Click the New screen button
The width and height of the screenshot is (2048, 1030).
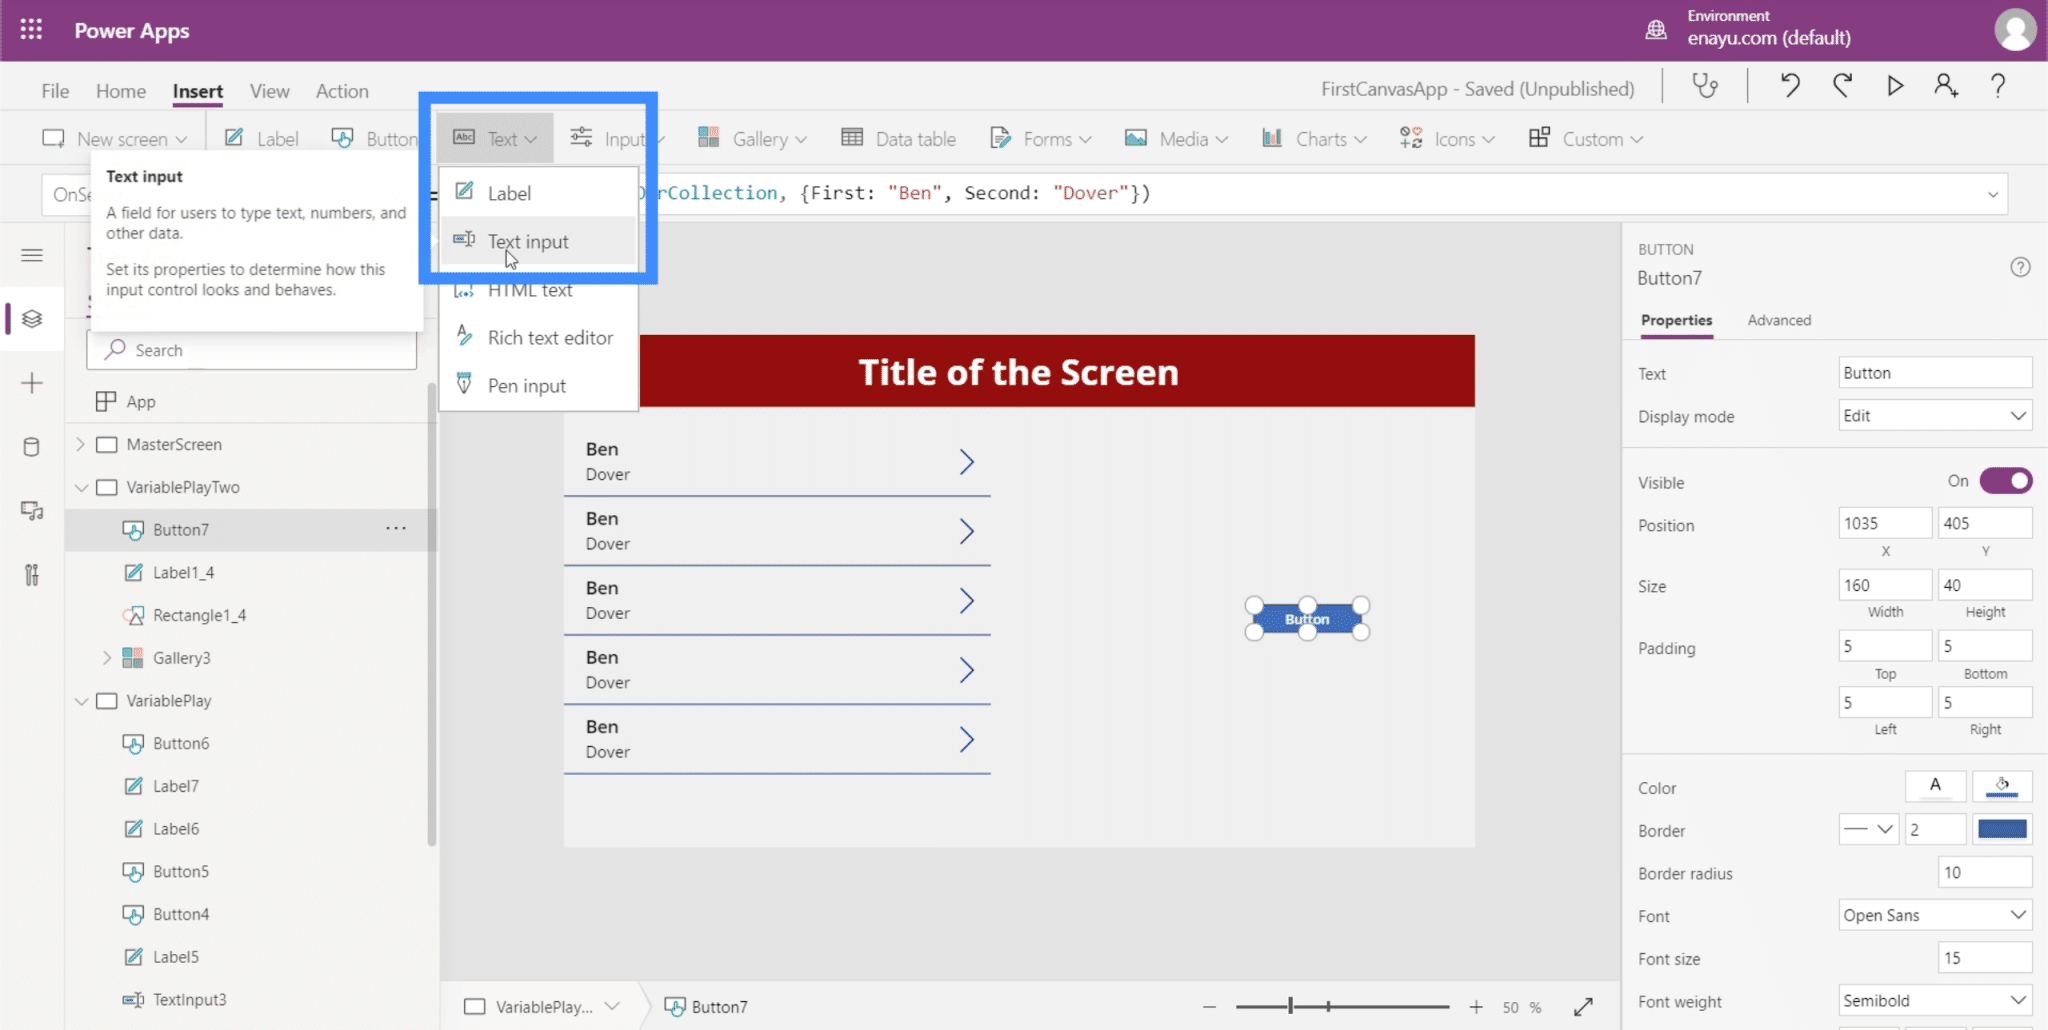[x=114, y=139]
